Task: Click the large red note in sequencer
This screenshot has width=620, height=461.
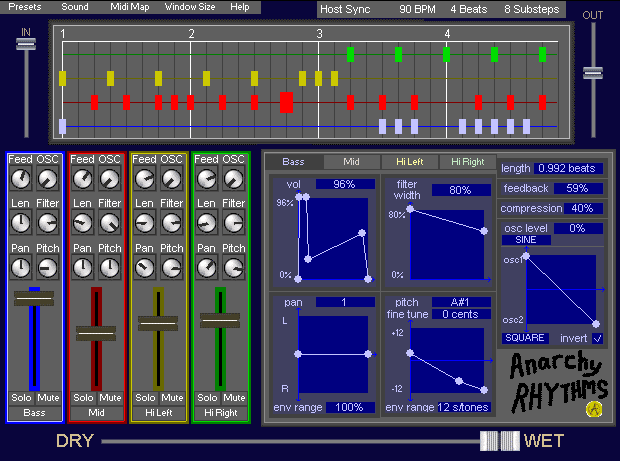Action: [286, 102]
